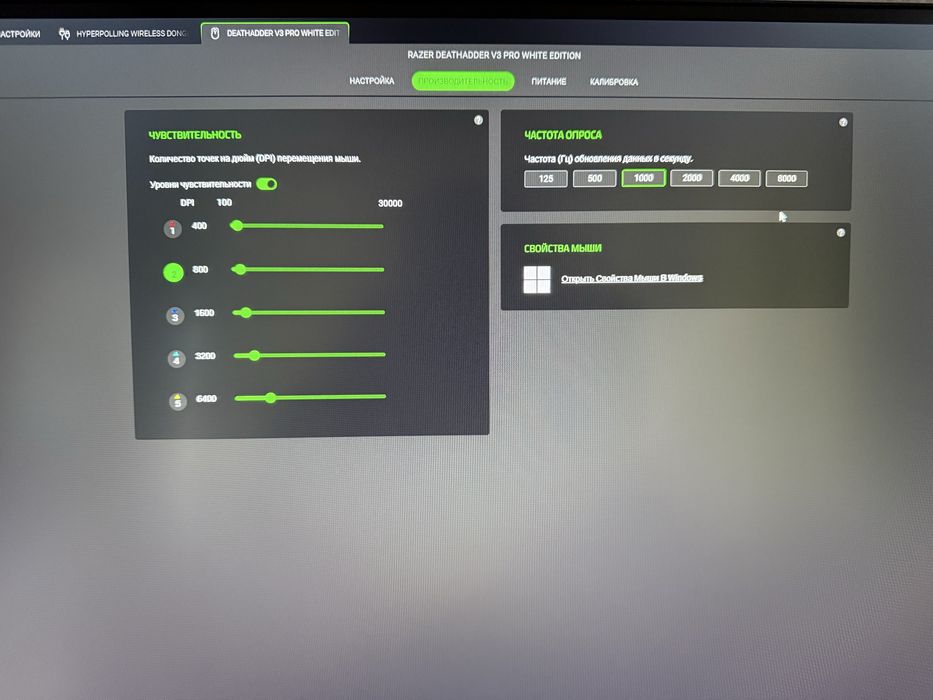Click the 1600 DPI slider handle
Viewport: 933px width, 700px height.
246,312
